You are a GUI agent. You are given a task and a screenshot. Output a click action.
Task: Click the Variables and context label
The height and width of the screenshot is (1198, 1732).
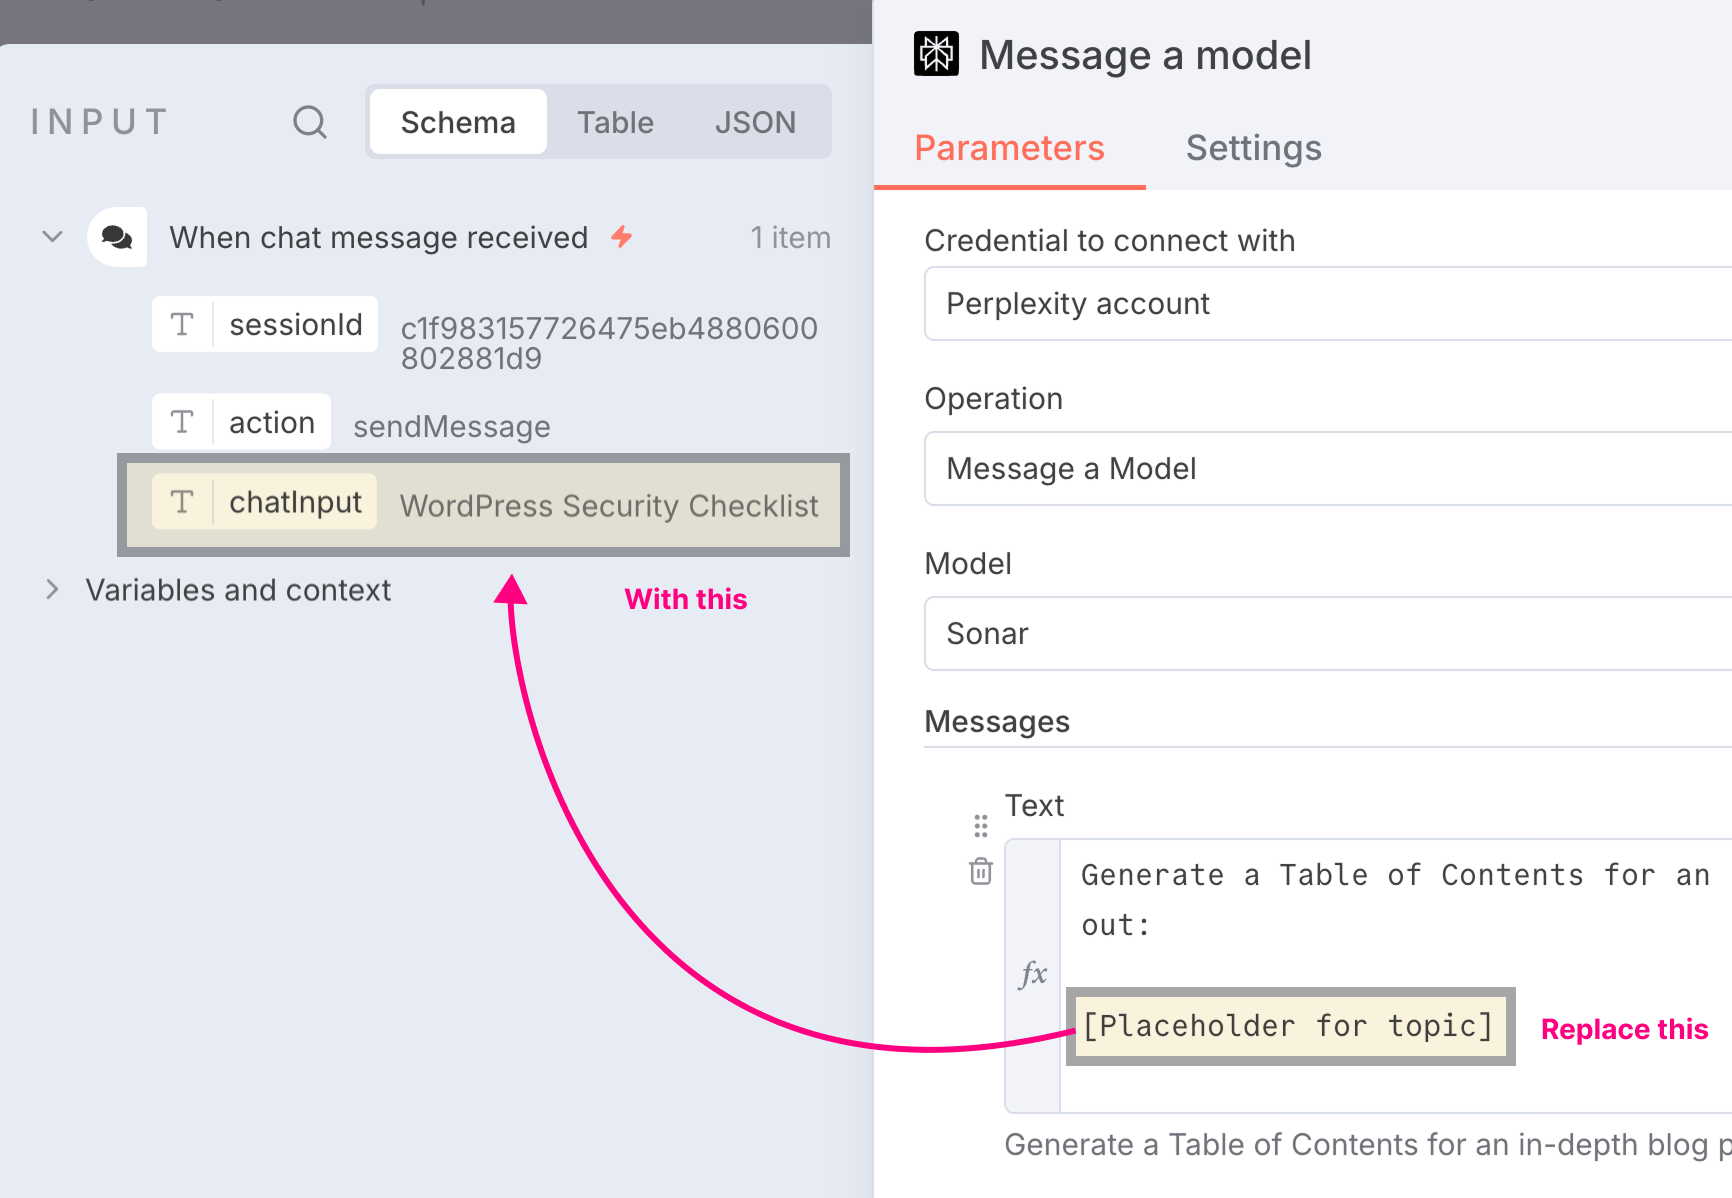tap(238, 590)
